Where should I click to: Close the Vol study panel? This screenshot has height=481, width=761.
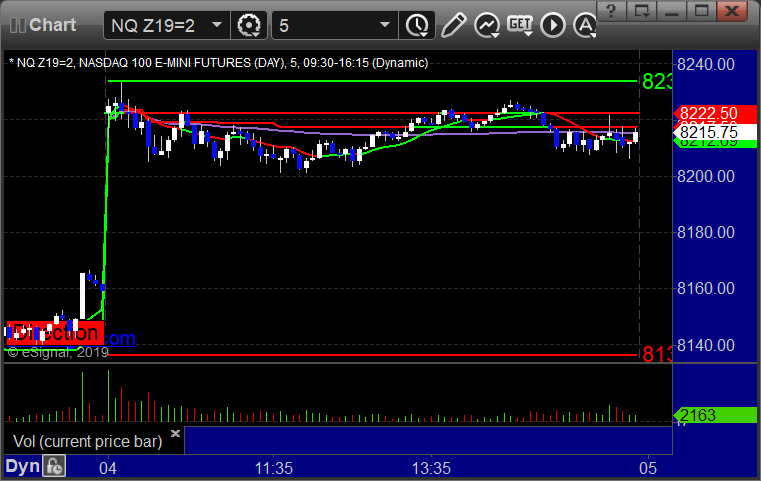click(x=175, y=433)
